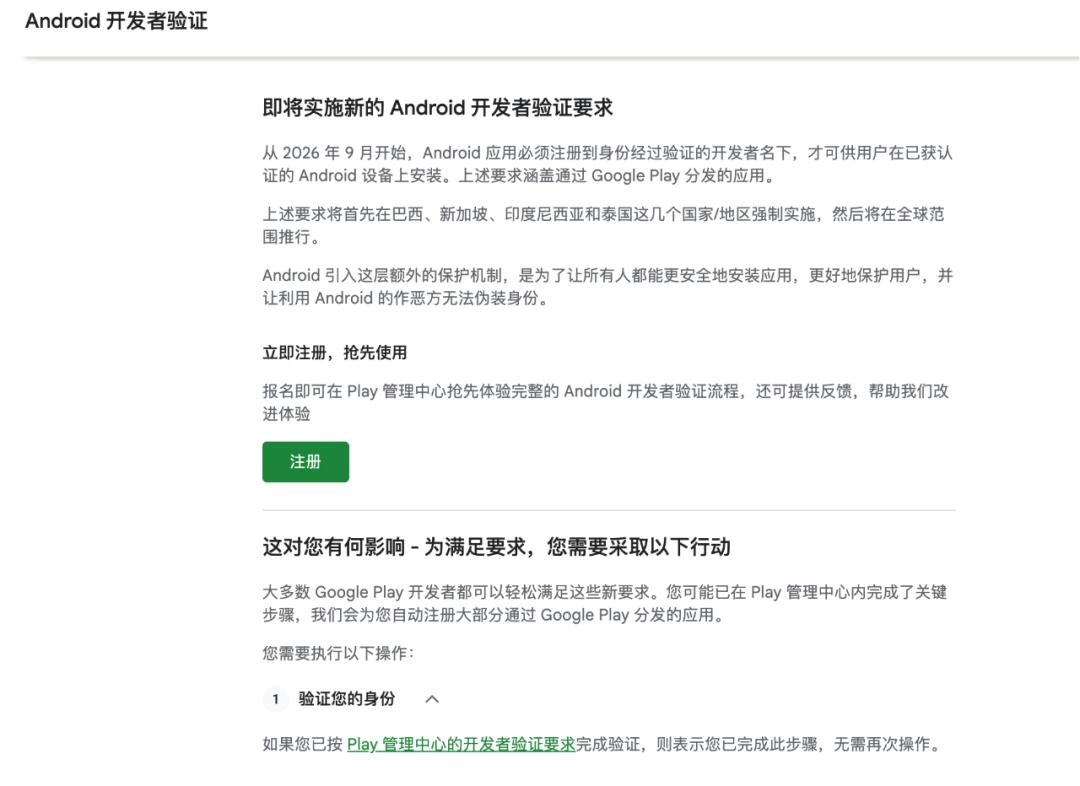
Task: Collapse the 验证您的身份 section chevron
Action: coord(432,699)
